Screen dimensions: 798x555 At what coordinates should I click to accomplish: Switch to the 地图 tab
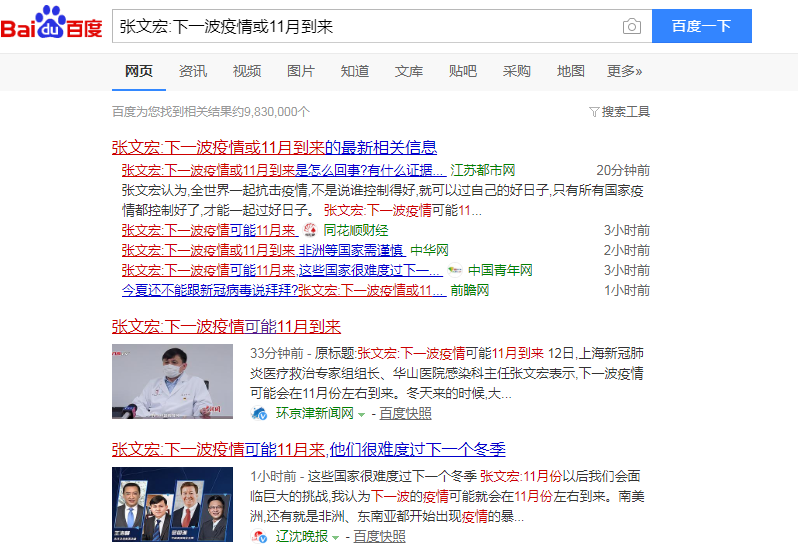tap(571, 71)
